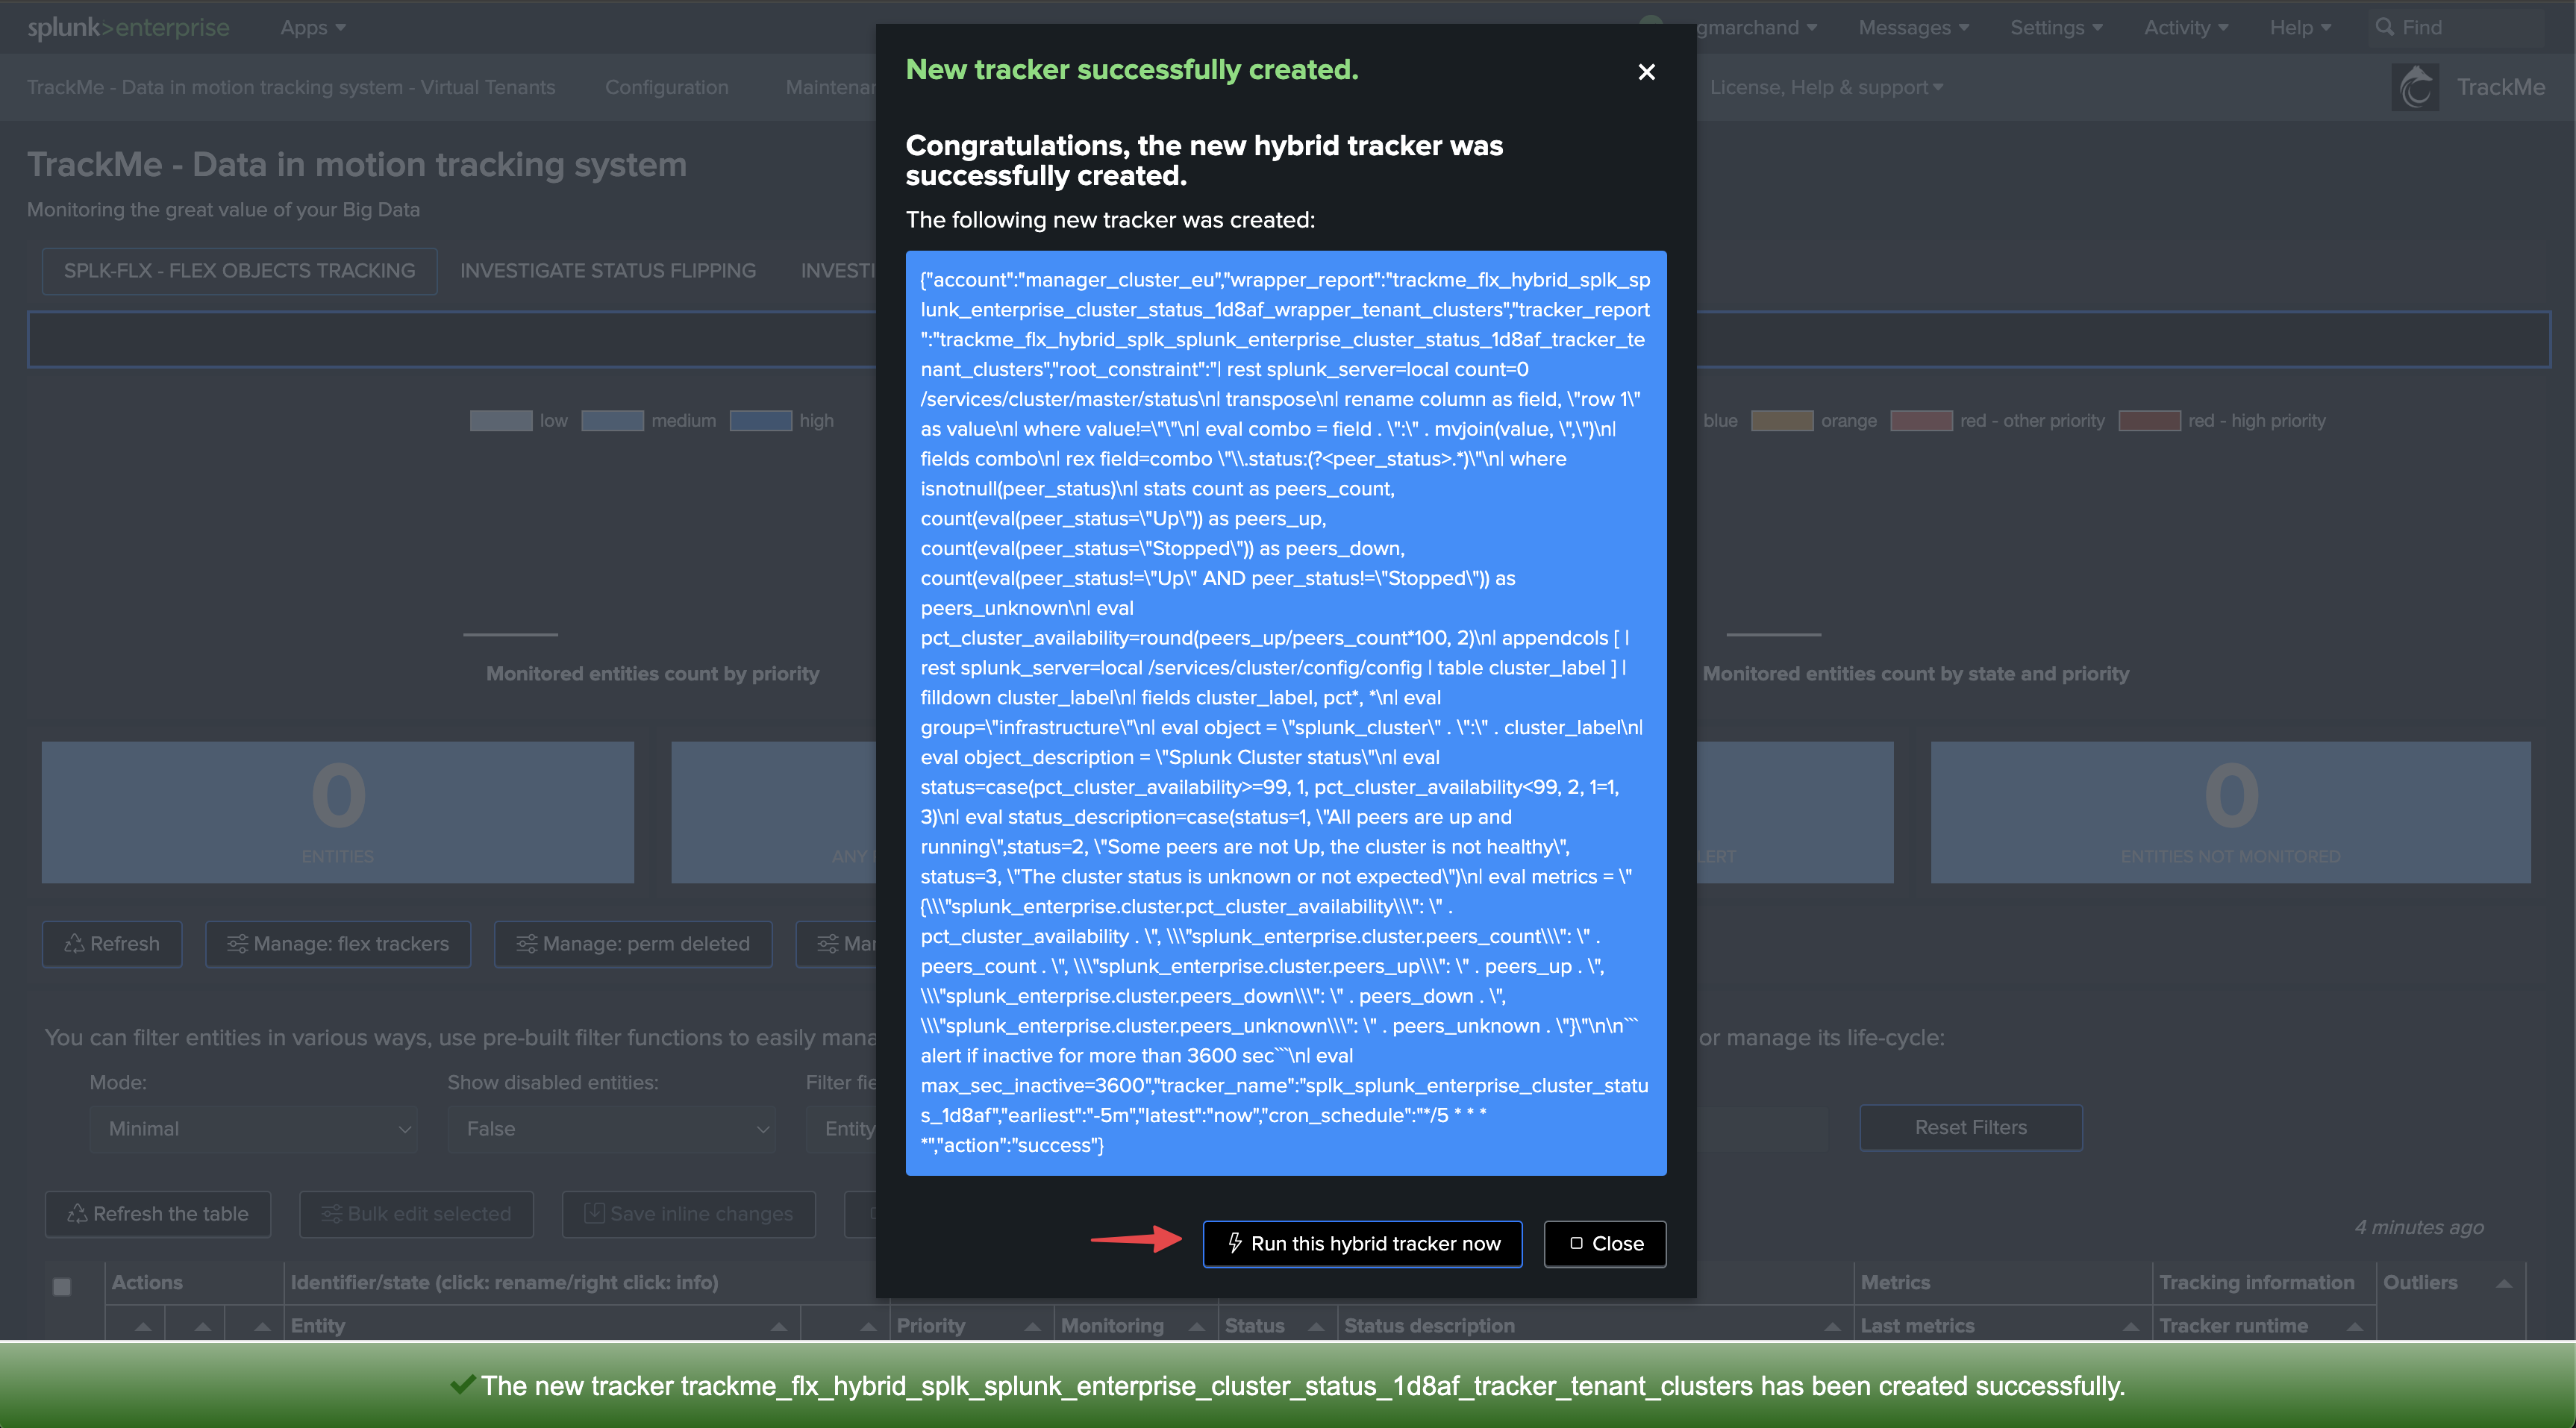Viewport: 2576px width, 1428px height.
Task: Open Manage: perm deleted
Action: click(633, 943)
